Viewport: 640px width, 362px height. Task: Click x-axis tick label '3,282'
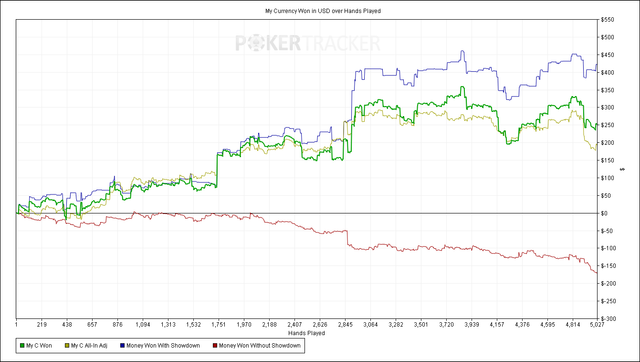[396, 325]
